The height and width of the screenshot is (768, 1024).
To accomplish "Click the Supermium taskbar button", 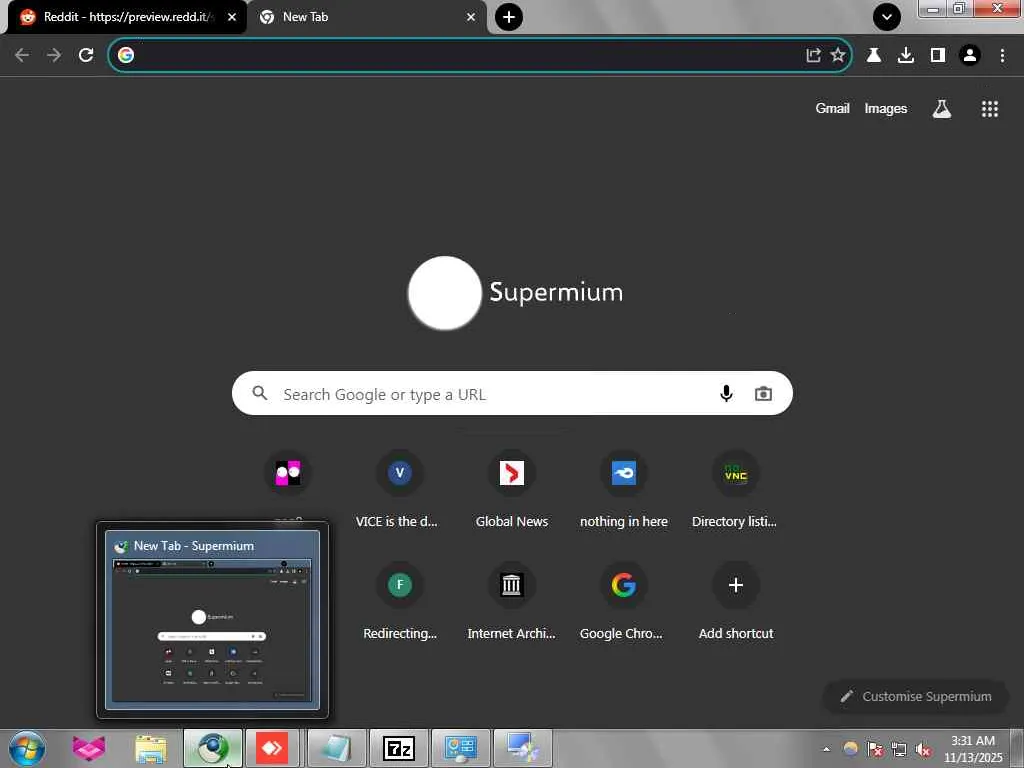I will coord(213,748).
